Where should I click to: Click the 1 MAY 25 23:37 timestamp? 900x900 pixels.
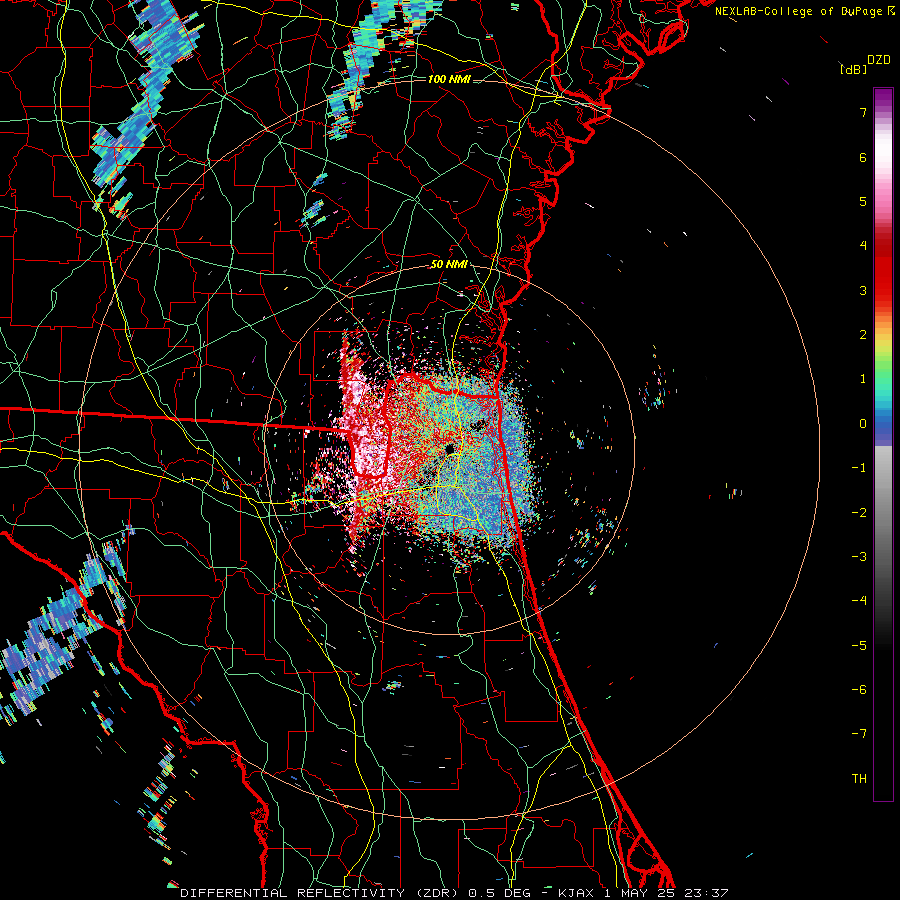[666, 893]
